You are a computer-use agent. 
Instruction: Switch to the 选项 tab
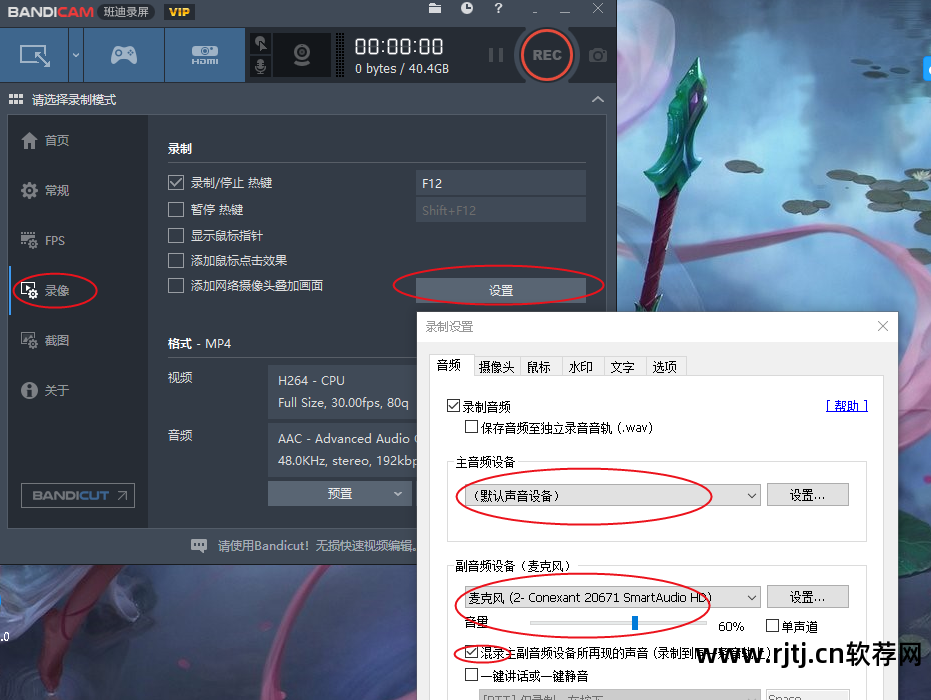664,367
